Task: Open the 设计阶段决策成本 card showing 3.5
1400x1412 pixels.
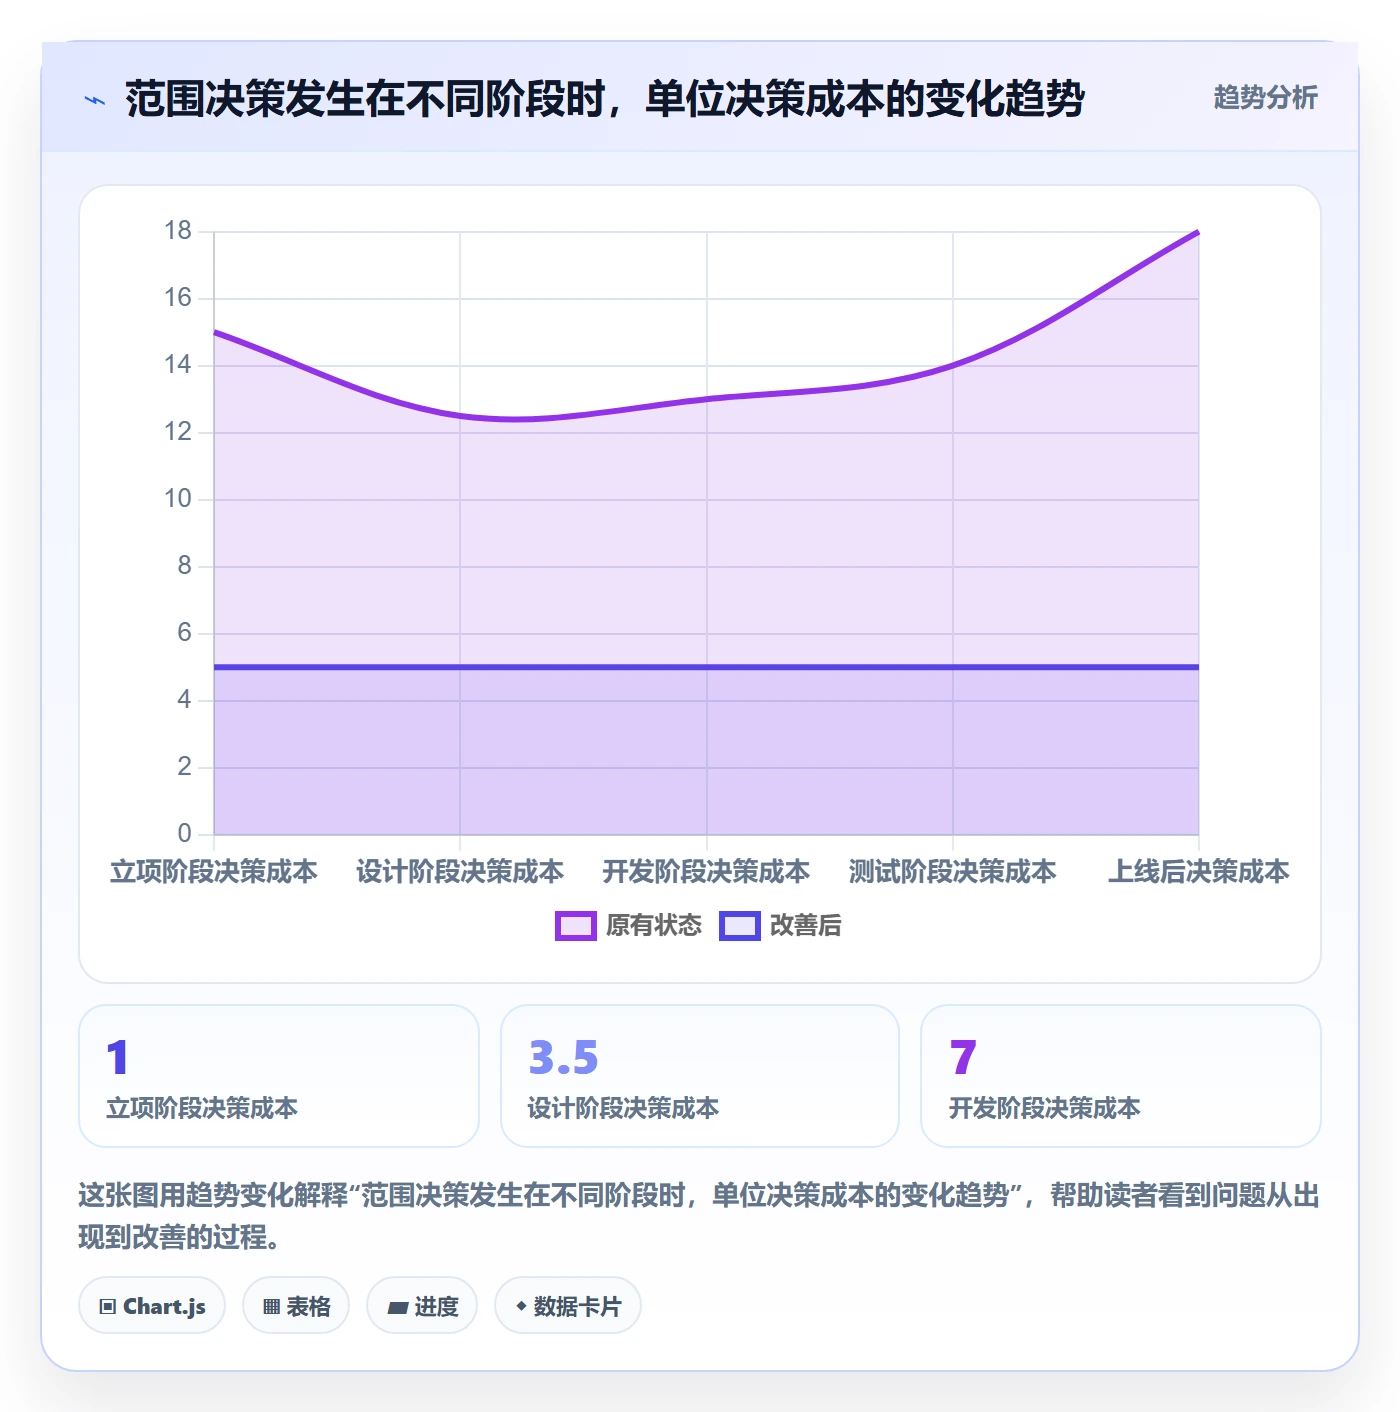Action: (700, 1076)
